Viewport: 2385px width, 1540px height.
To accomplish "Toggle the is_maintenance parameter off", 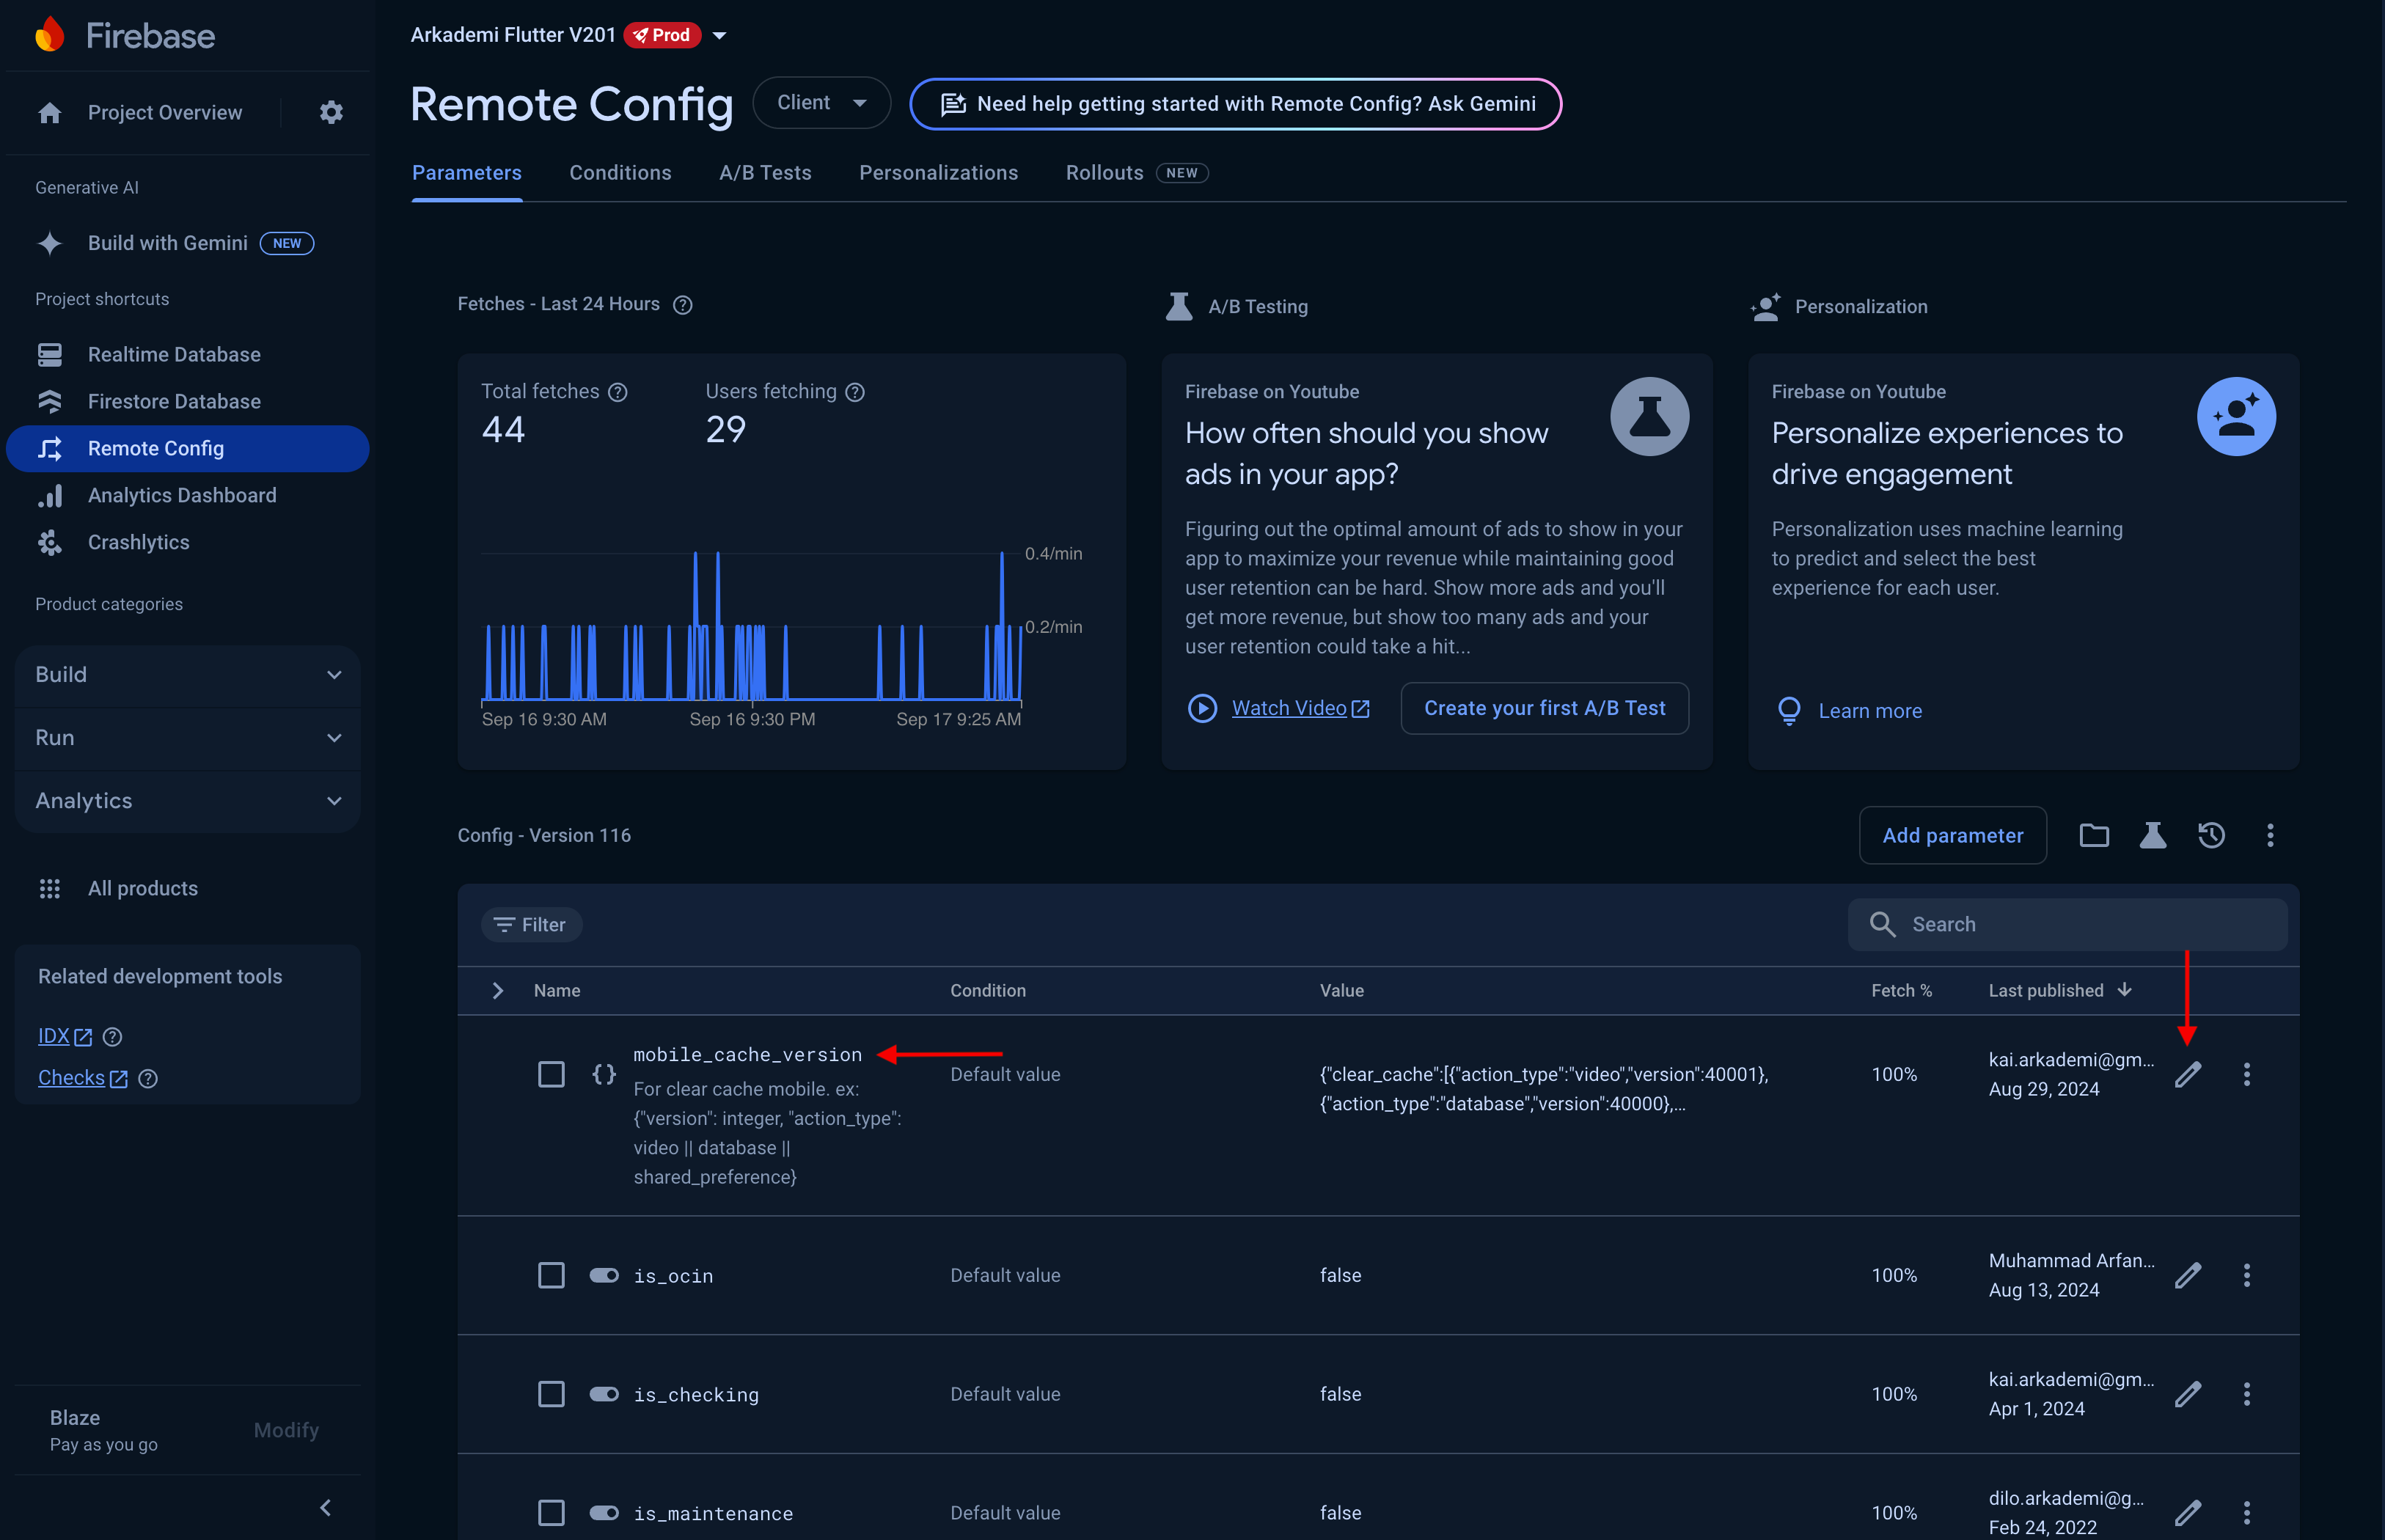I will click(x=604, y=1513).
